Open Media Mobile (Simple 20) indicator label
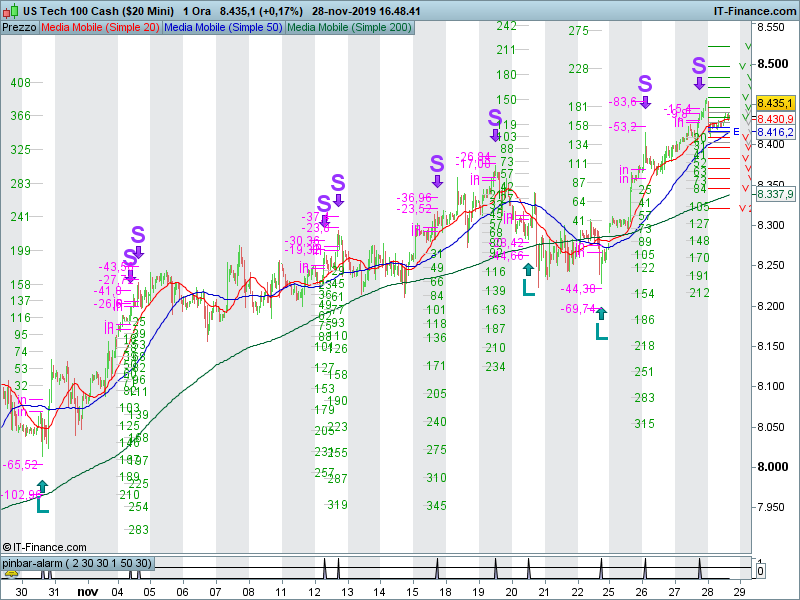This screenshot has height=600, width=800. coord(101,28)
